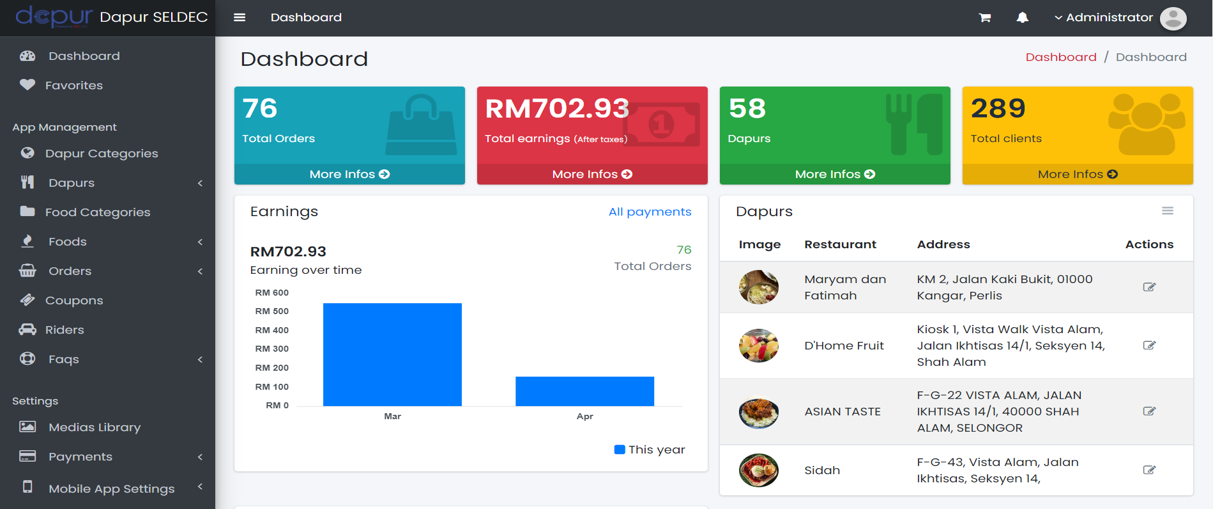
Task: Edit the Maryam dan Fatimah restaurant entry
Action: 1149,287
